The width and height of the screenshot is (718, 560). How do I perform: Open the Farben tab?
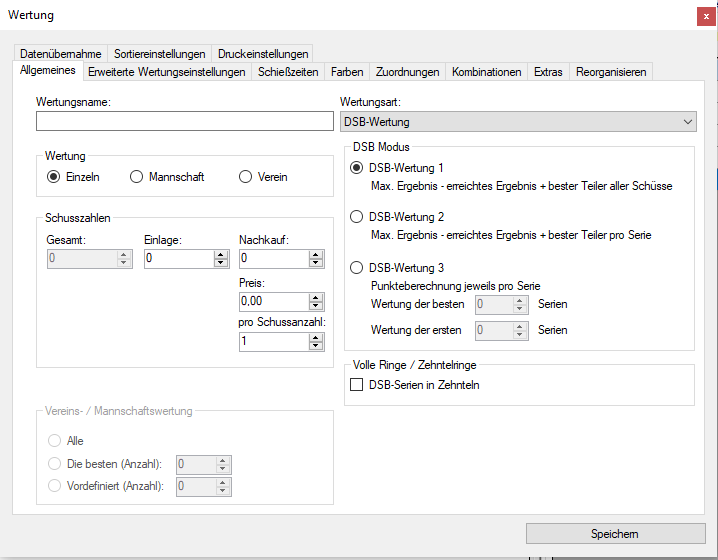coord(347,72)
